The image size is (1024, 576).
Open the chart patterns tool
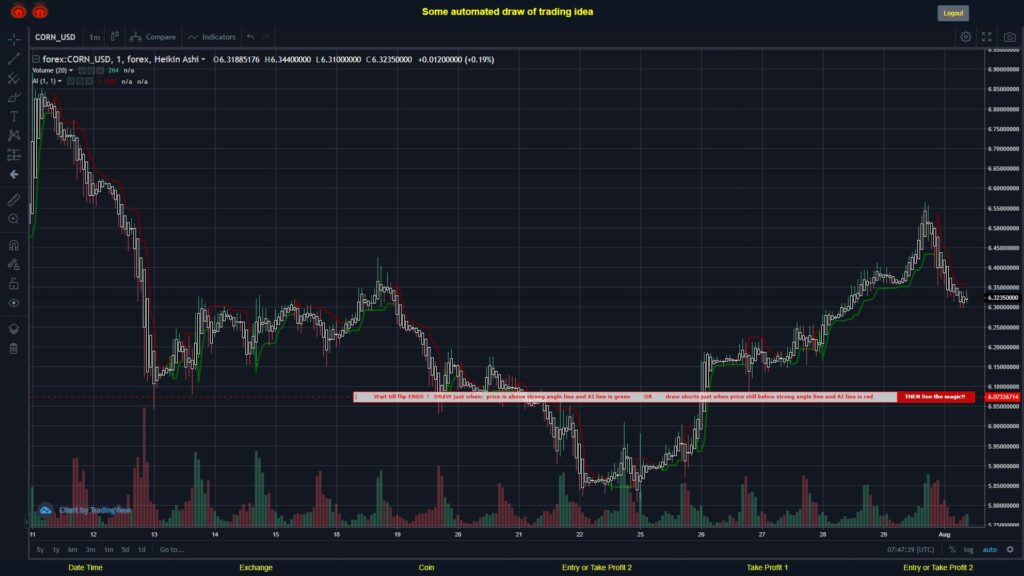(x=14, y=135)
